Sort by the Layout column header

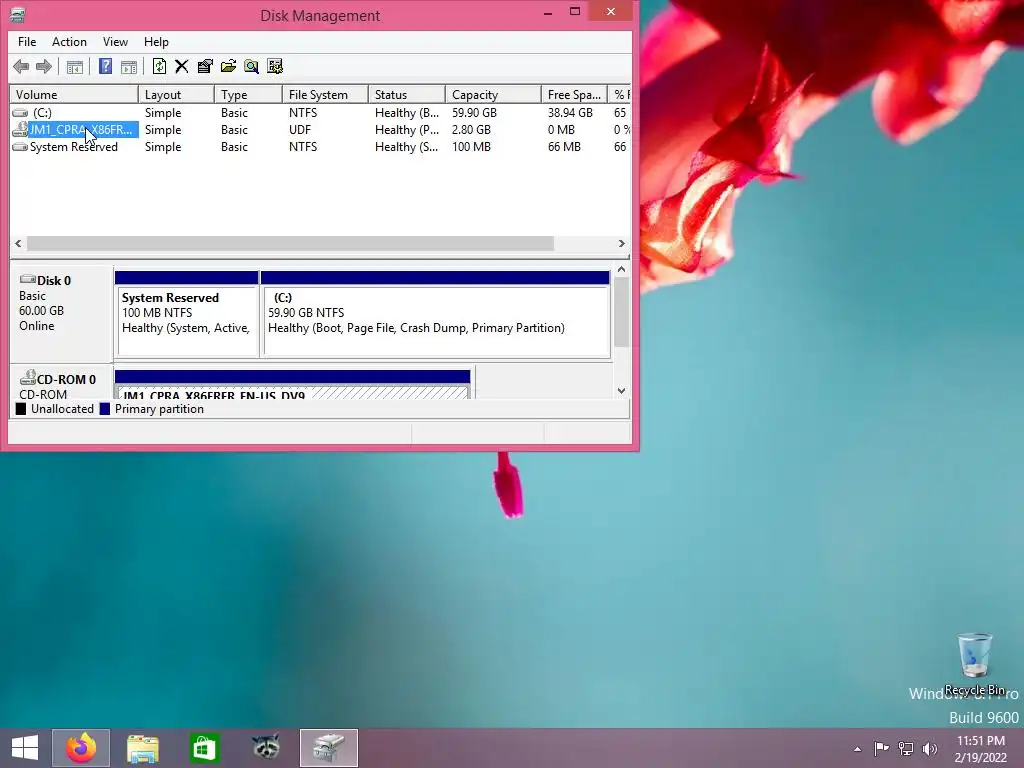(176, 95)
